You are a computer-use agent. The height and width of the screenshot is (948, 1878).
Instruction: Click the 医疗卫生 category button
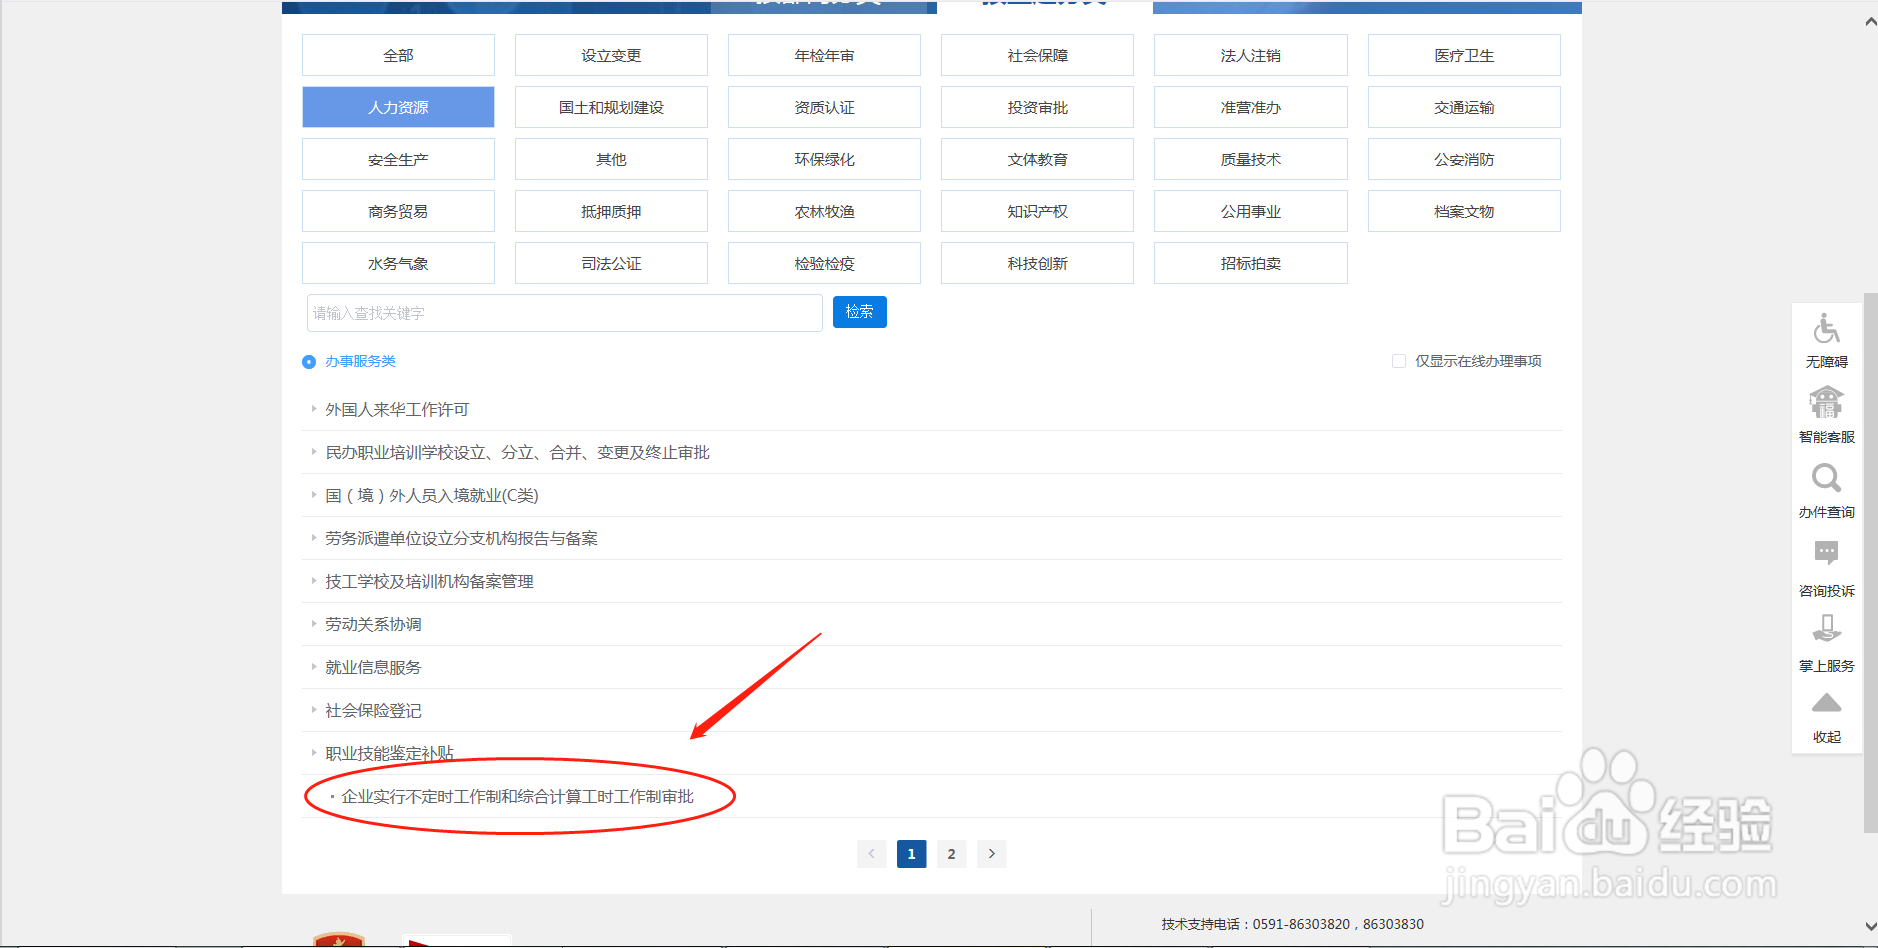[1463, 55]
